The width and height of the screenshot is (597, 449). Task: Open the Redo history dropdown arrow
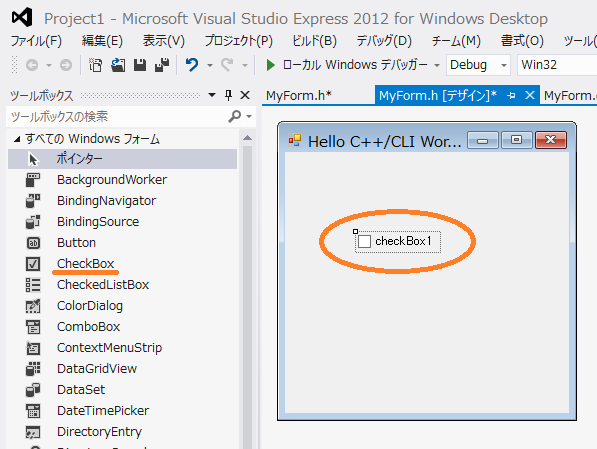point(245,66)
